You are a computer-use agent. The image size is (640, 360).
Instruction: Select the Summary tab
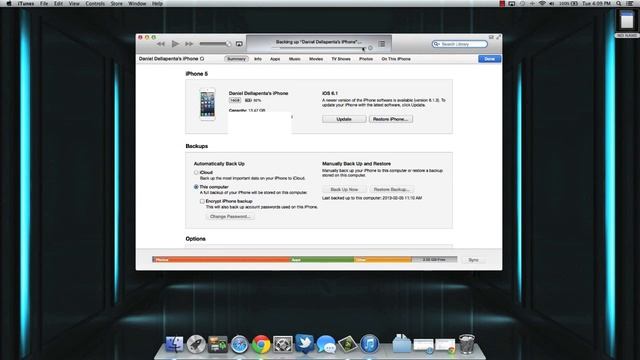[x=236, y=59]
